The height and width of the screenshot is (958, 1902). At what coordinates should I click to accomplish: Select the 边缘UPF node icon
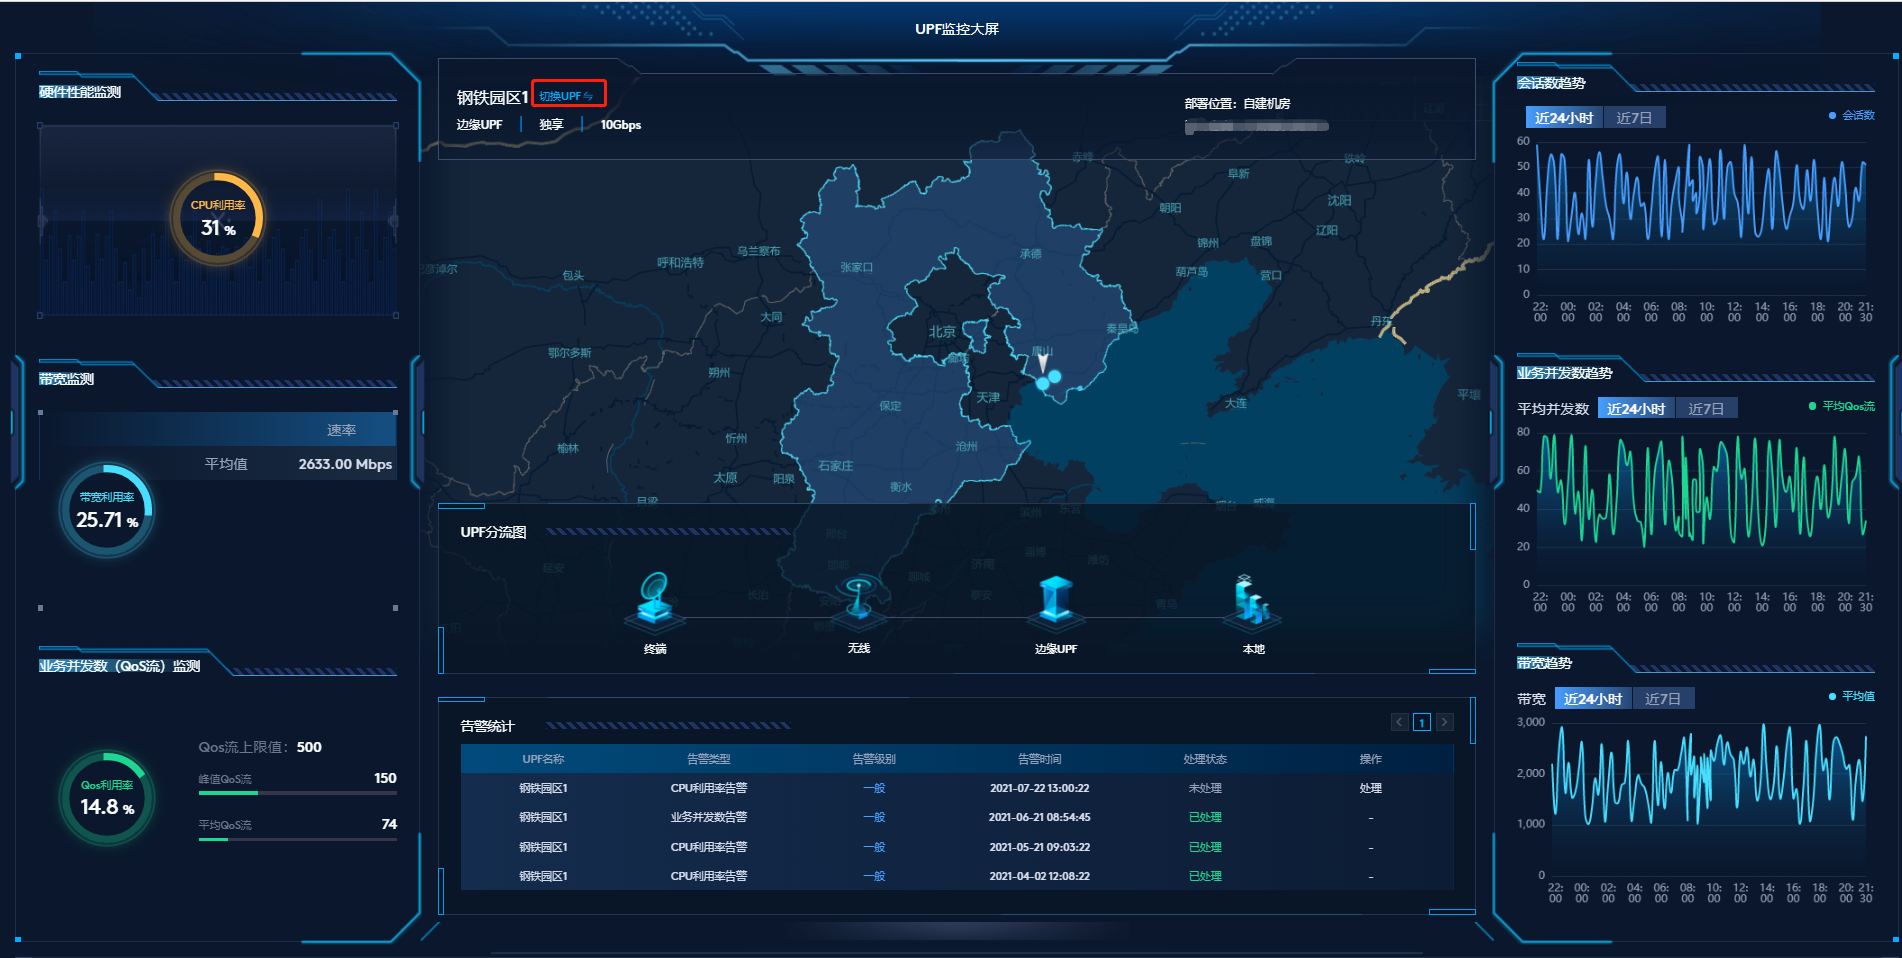(1055, 600)
